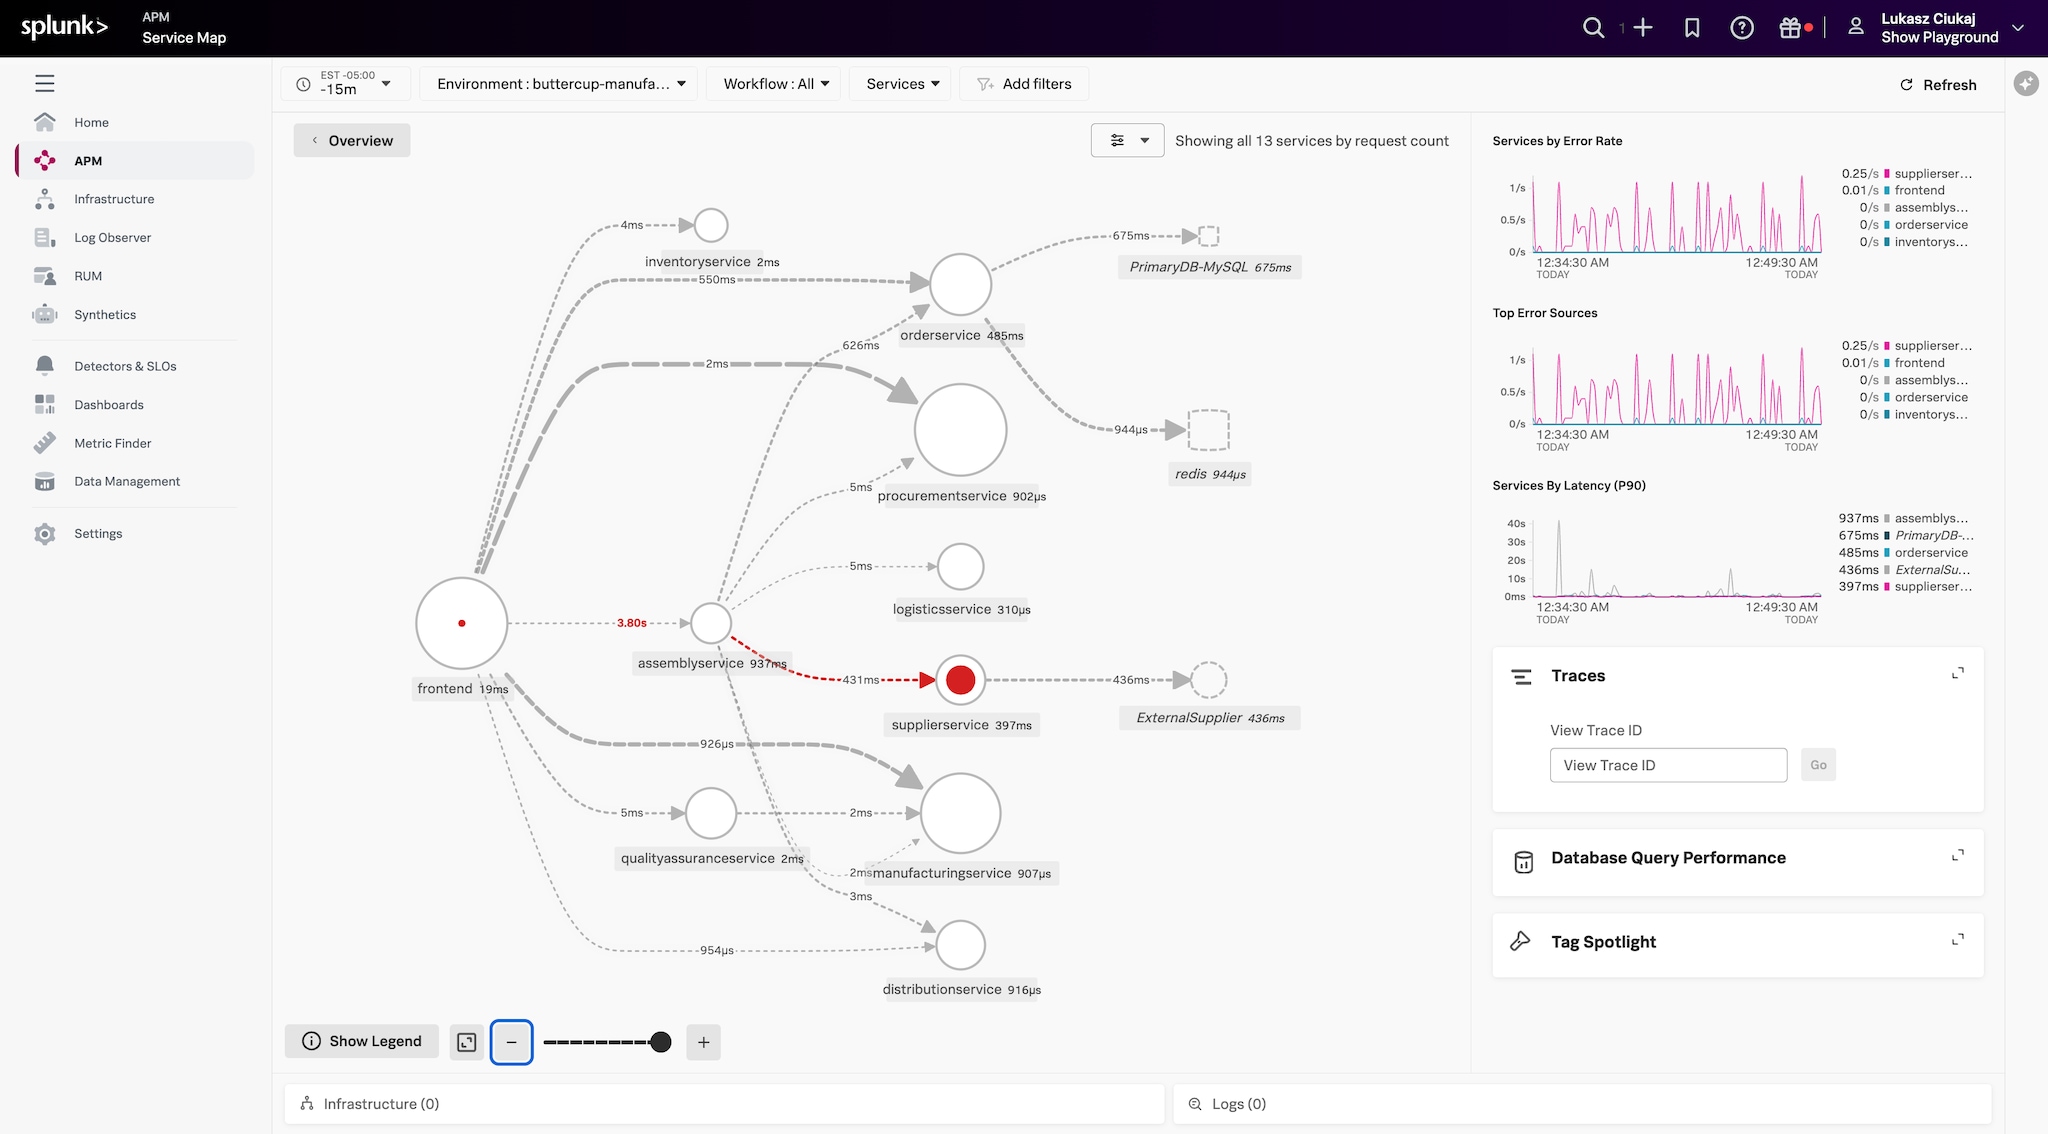Click the map zoom slider handle
Screen dimensions: 2048x1134
tap(660, 1042)
